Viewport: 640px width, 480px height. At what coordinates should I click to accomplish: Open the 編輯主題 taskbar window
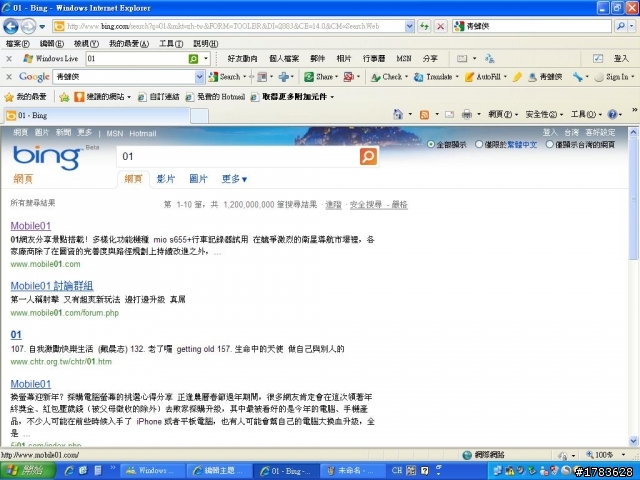coord(219,471)
